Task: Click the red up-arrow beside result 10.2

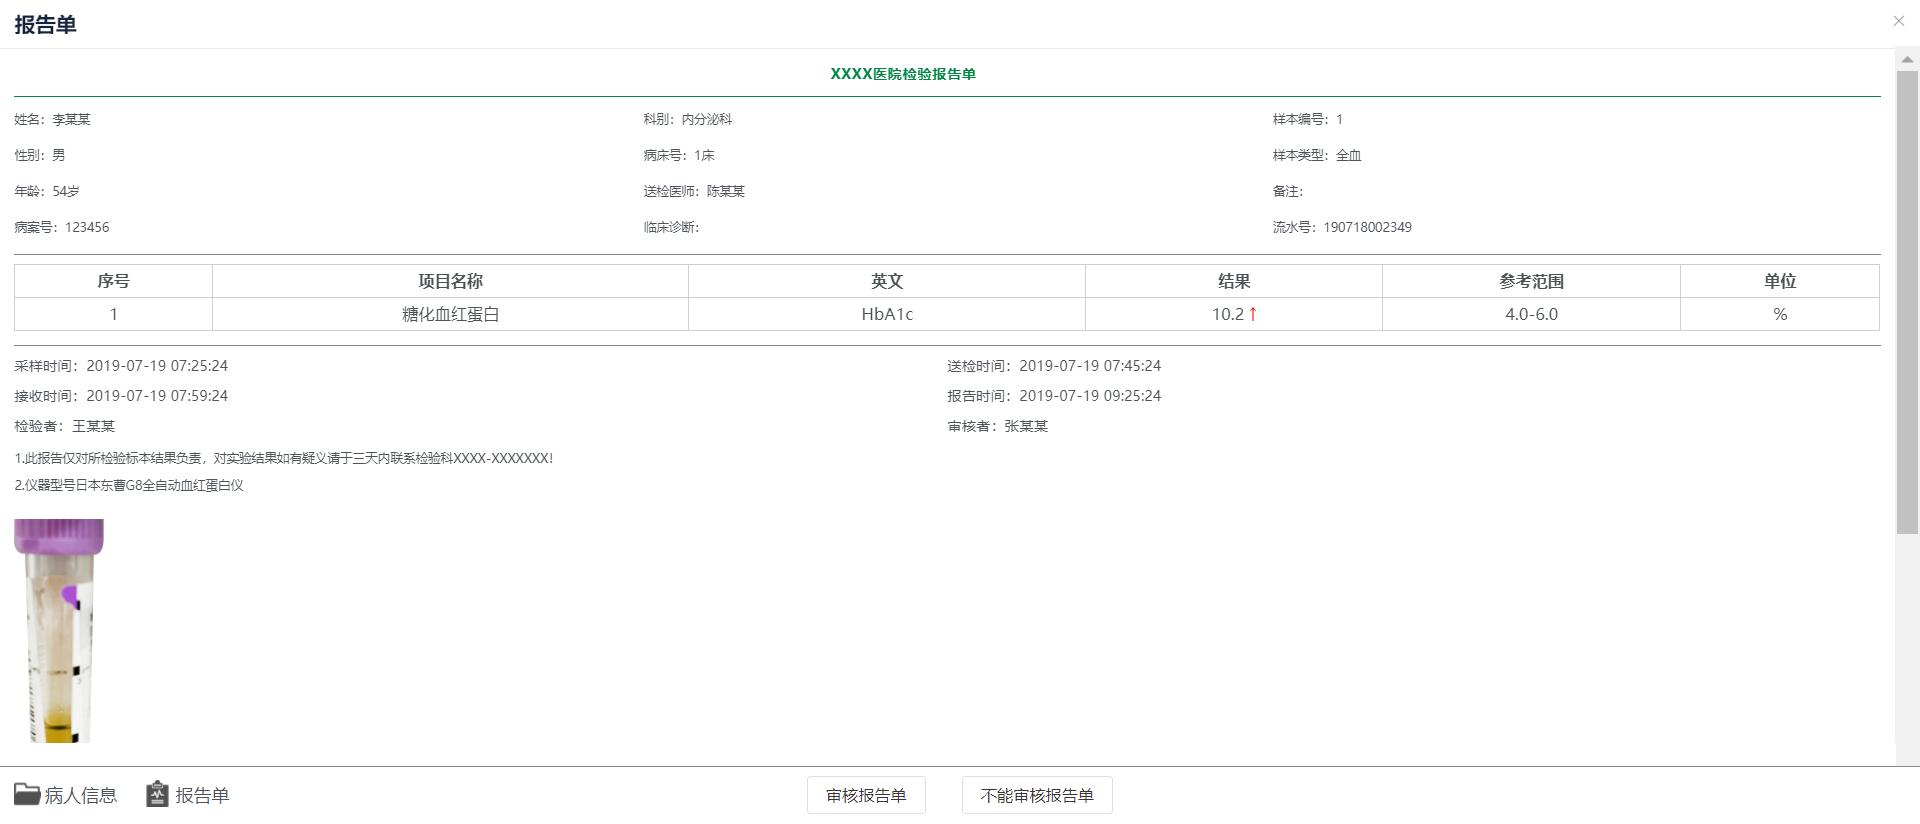Action: point(1252,314)
